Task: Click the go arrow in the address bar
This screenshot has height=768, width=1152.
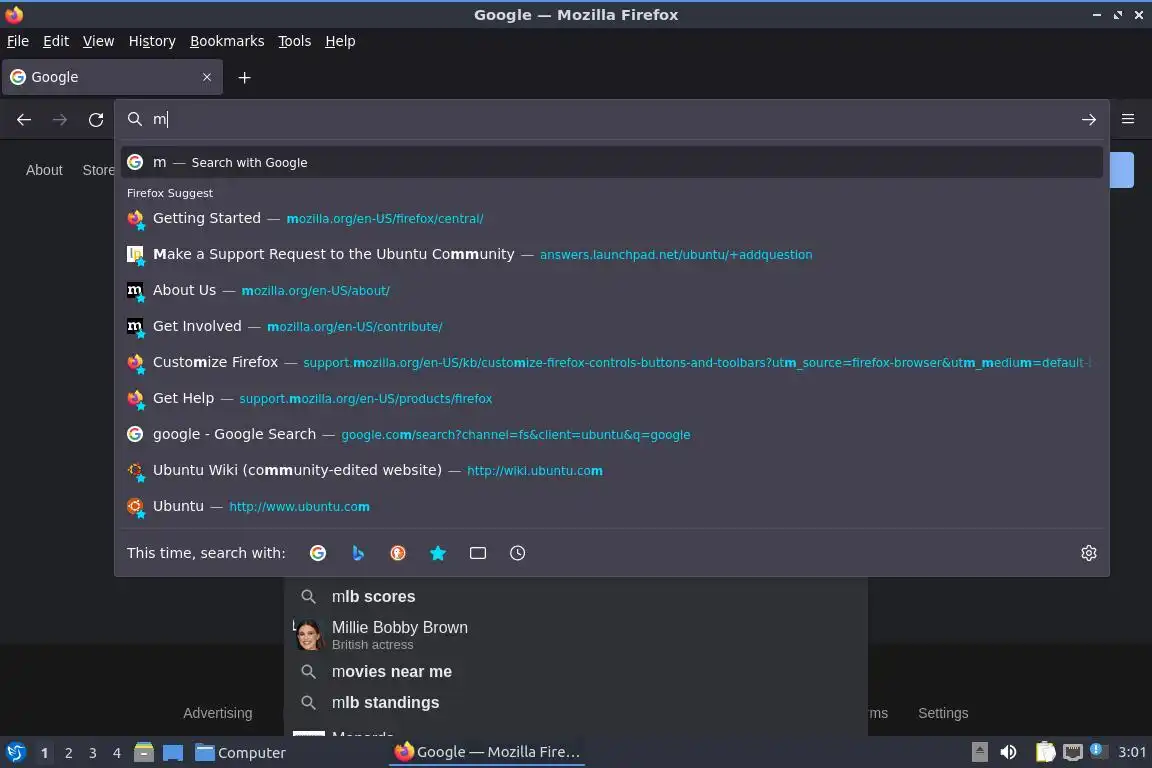Action: (1088, 119)
